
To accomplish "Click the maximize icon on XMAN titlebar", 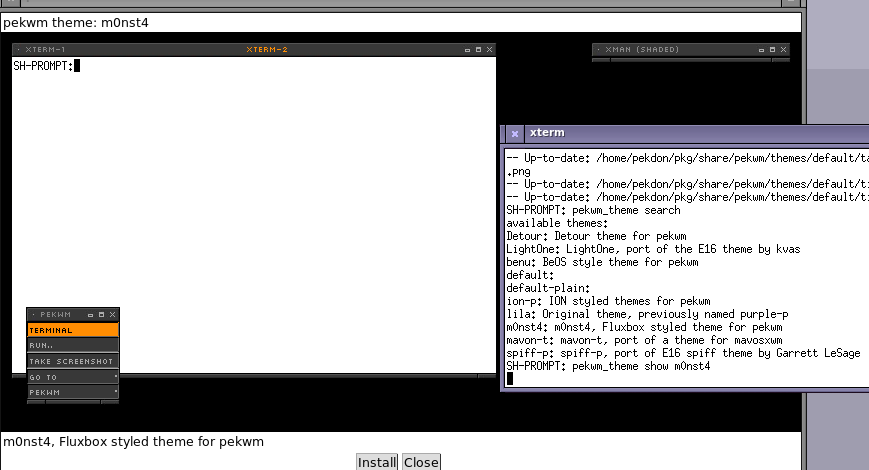I will coord(773,50).
